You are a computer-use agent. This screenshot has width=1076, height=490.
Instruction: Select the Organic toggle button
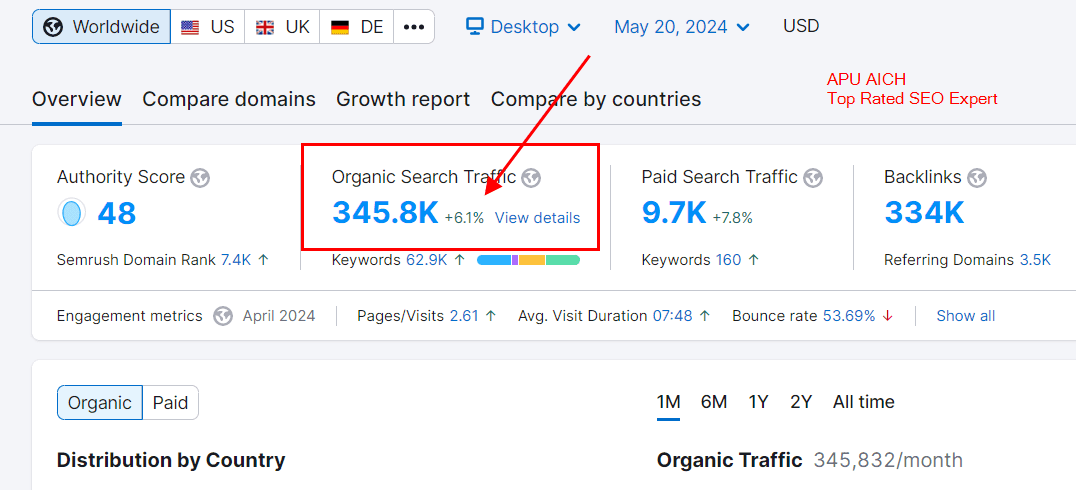[100, 403]
